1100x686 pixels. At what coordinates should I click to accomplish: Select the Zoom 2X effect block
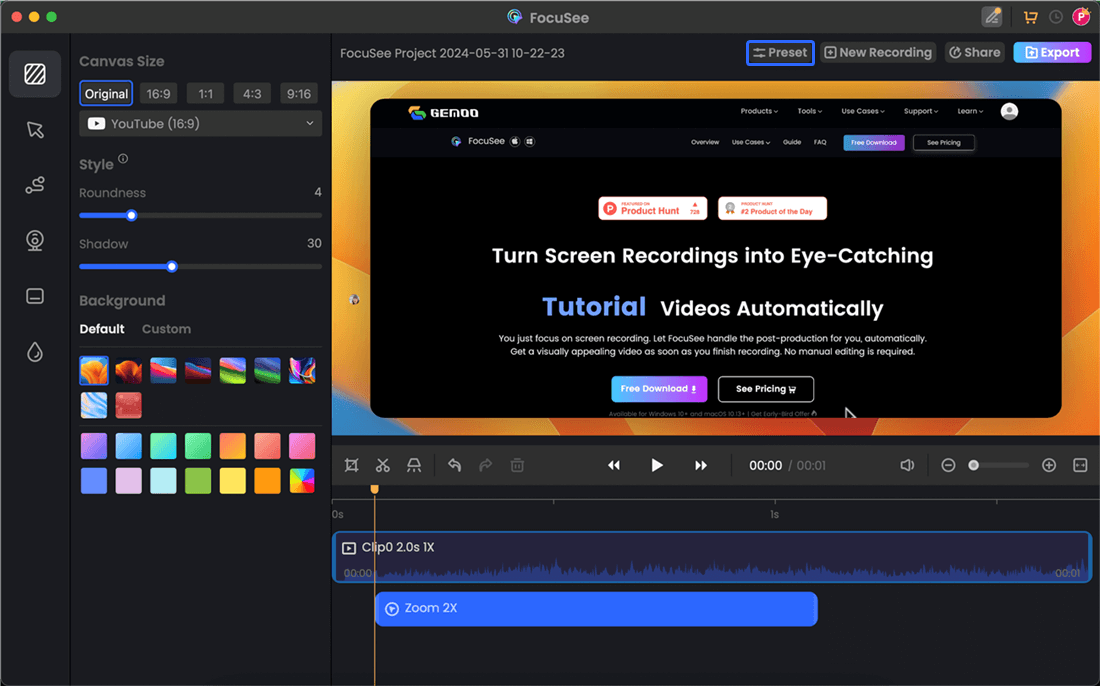tap(596, 609)
